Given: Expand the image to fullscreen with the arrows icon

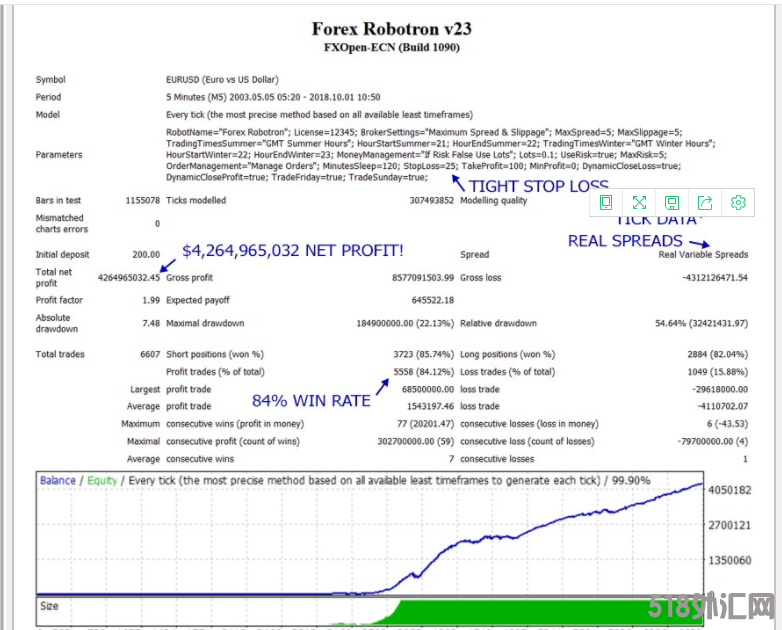Looking at the screenshot, I should pos(639,203).
